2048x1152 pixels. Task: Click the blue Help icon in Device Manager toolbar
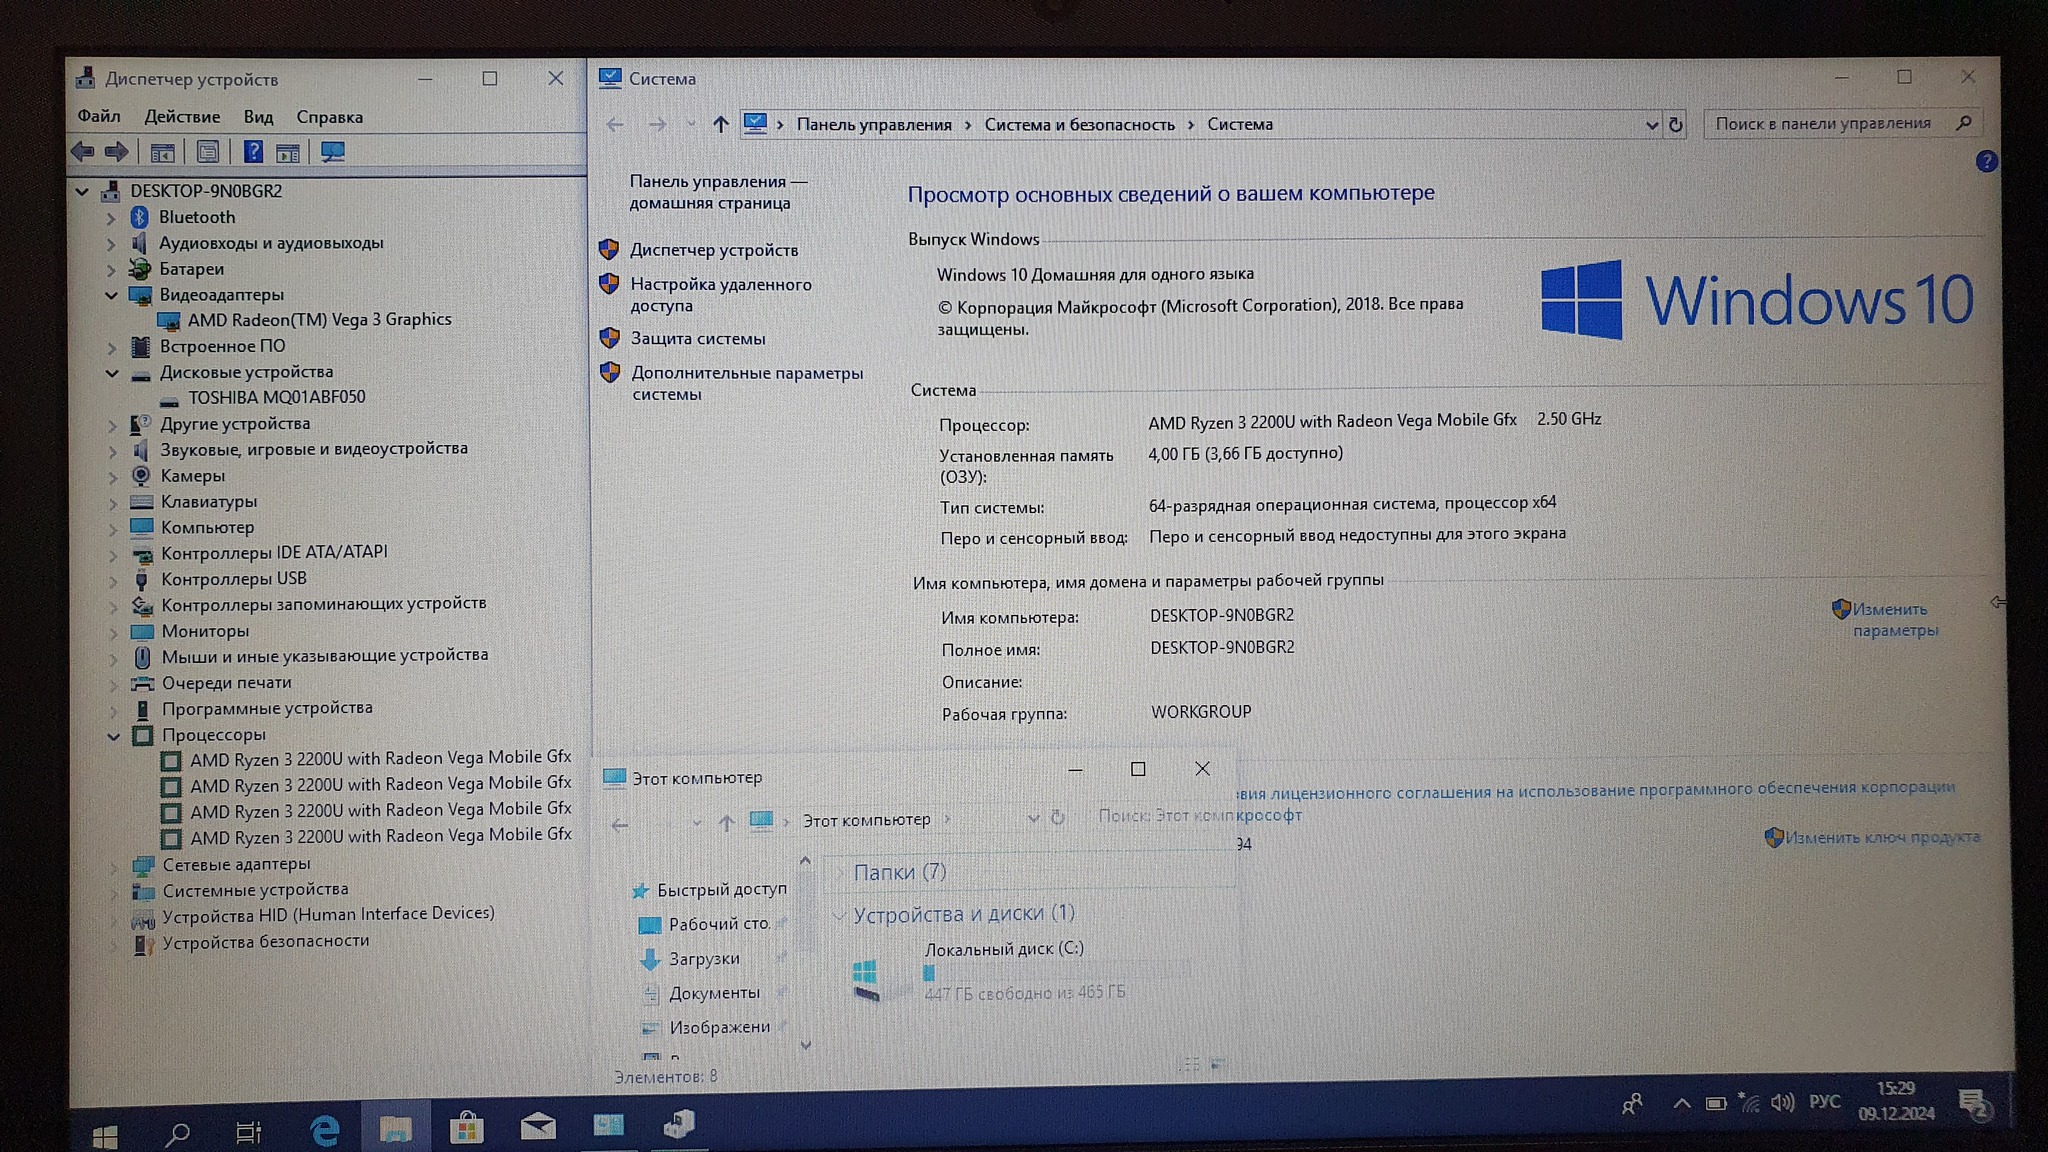[x=253, y=152]
